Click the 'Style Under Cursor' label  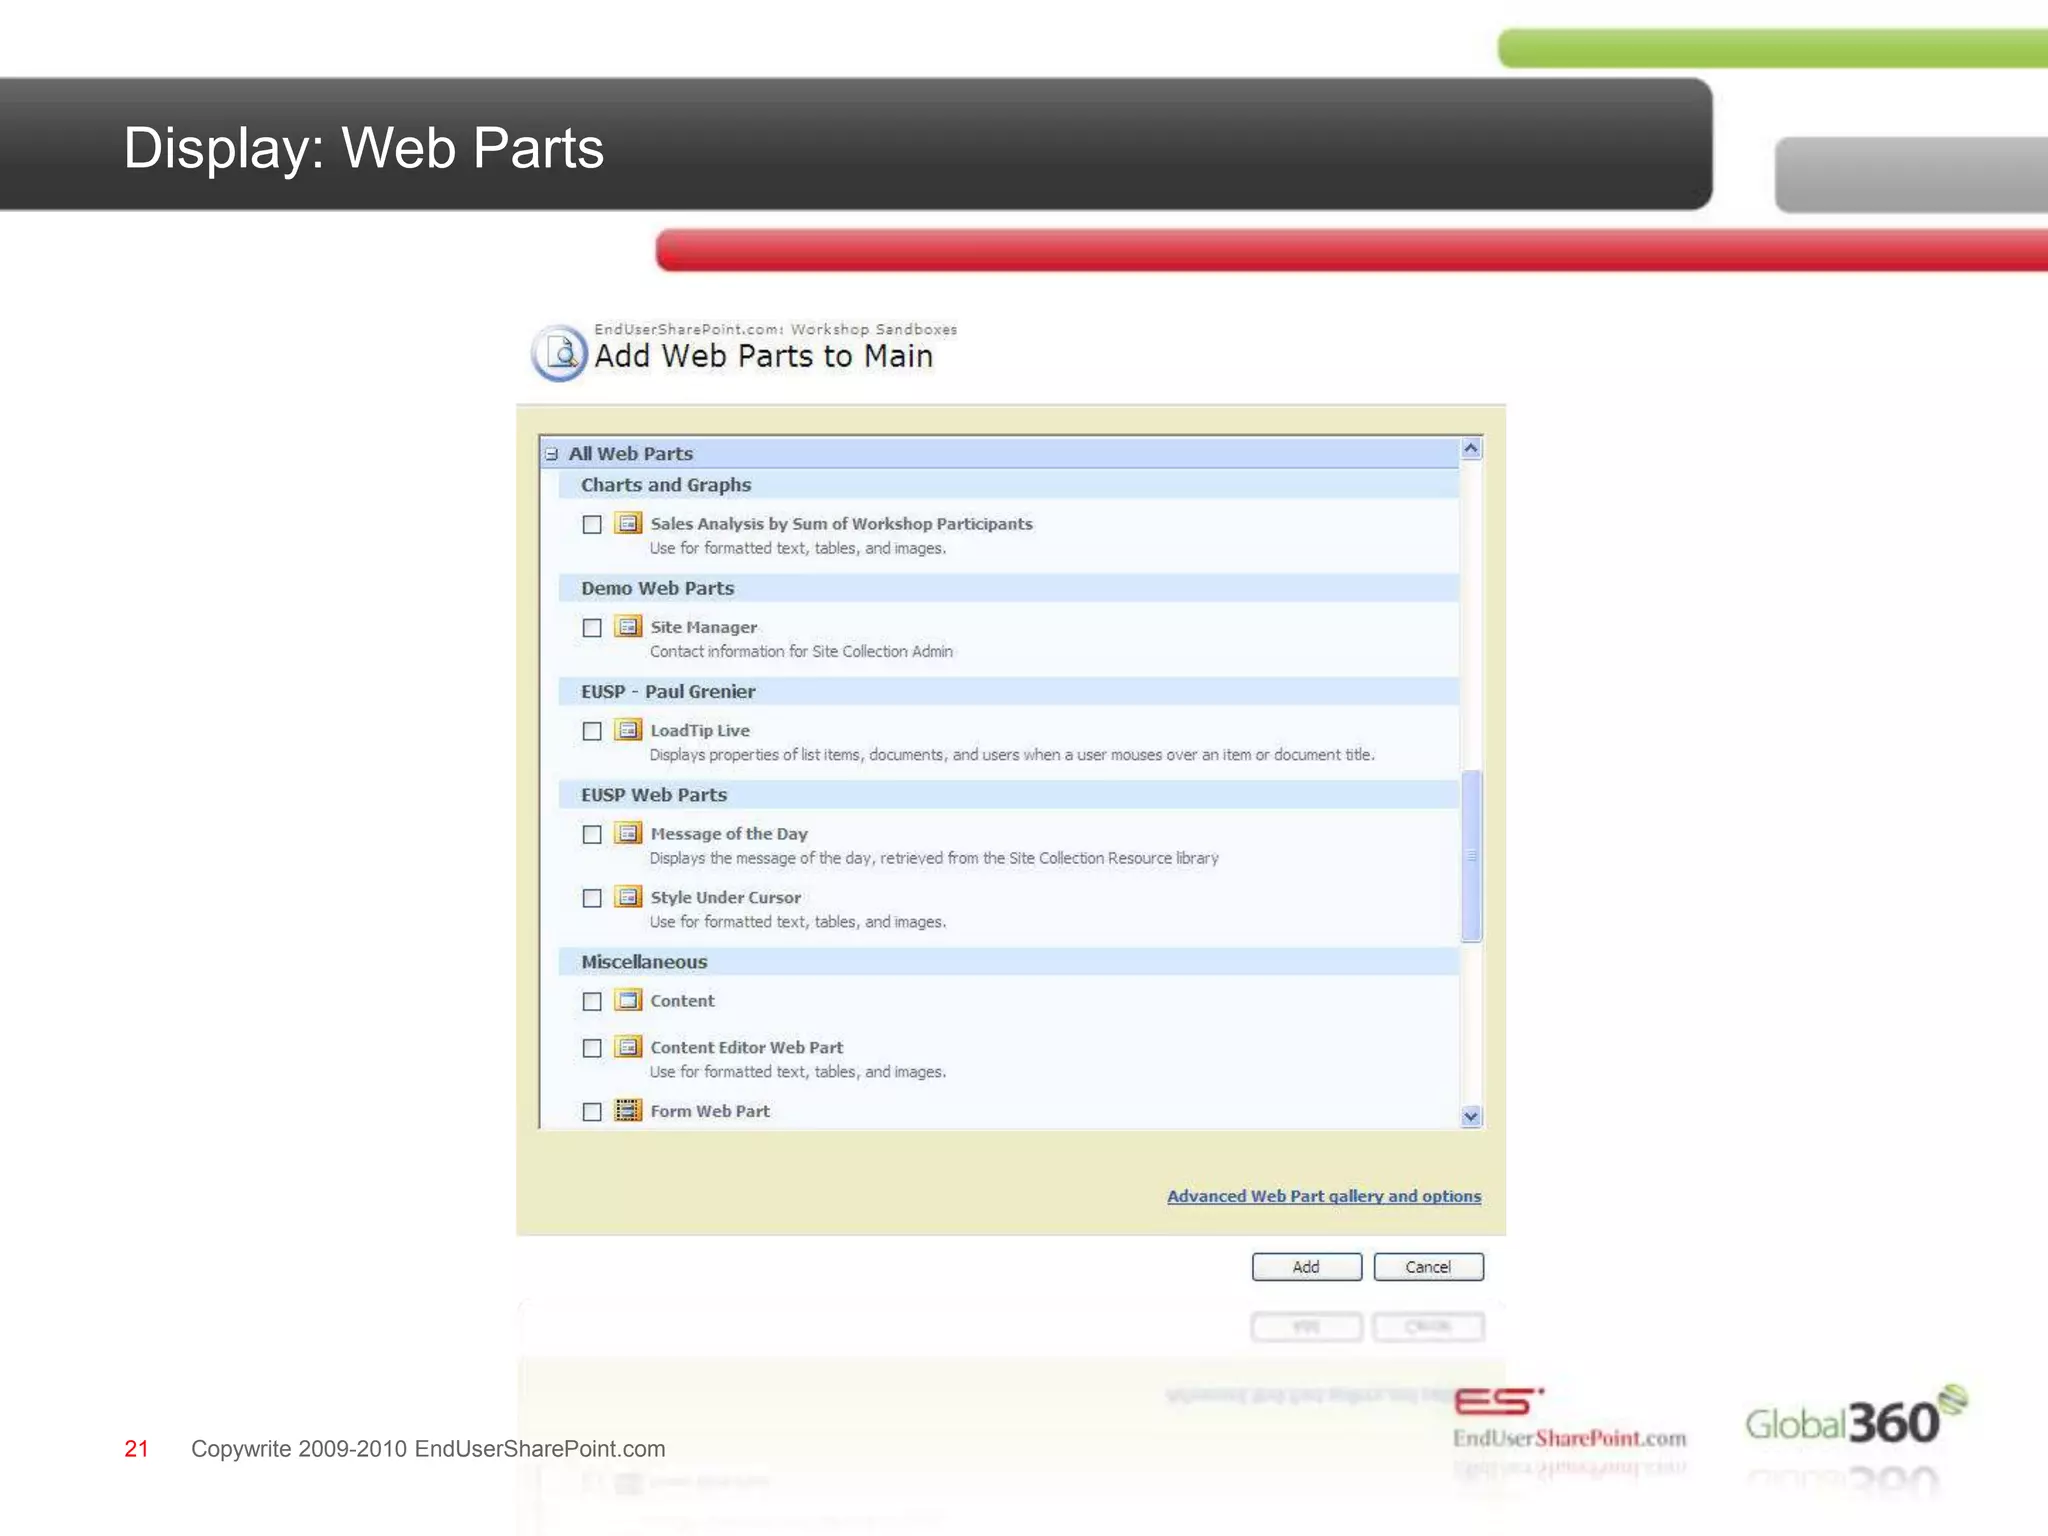tap(725, 898)
